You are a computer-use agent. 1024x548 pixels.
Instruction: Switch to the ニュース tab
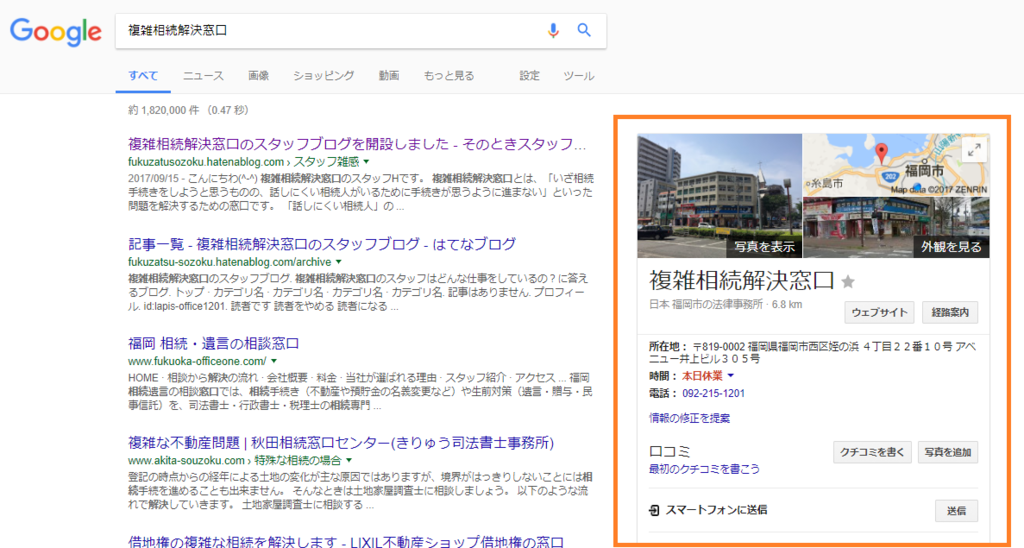[x=203, y=76]
